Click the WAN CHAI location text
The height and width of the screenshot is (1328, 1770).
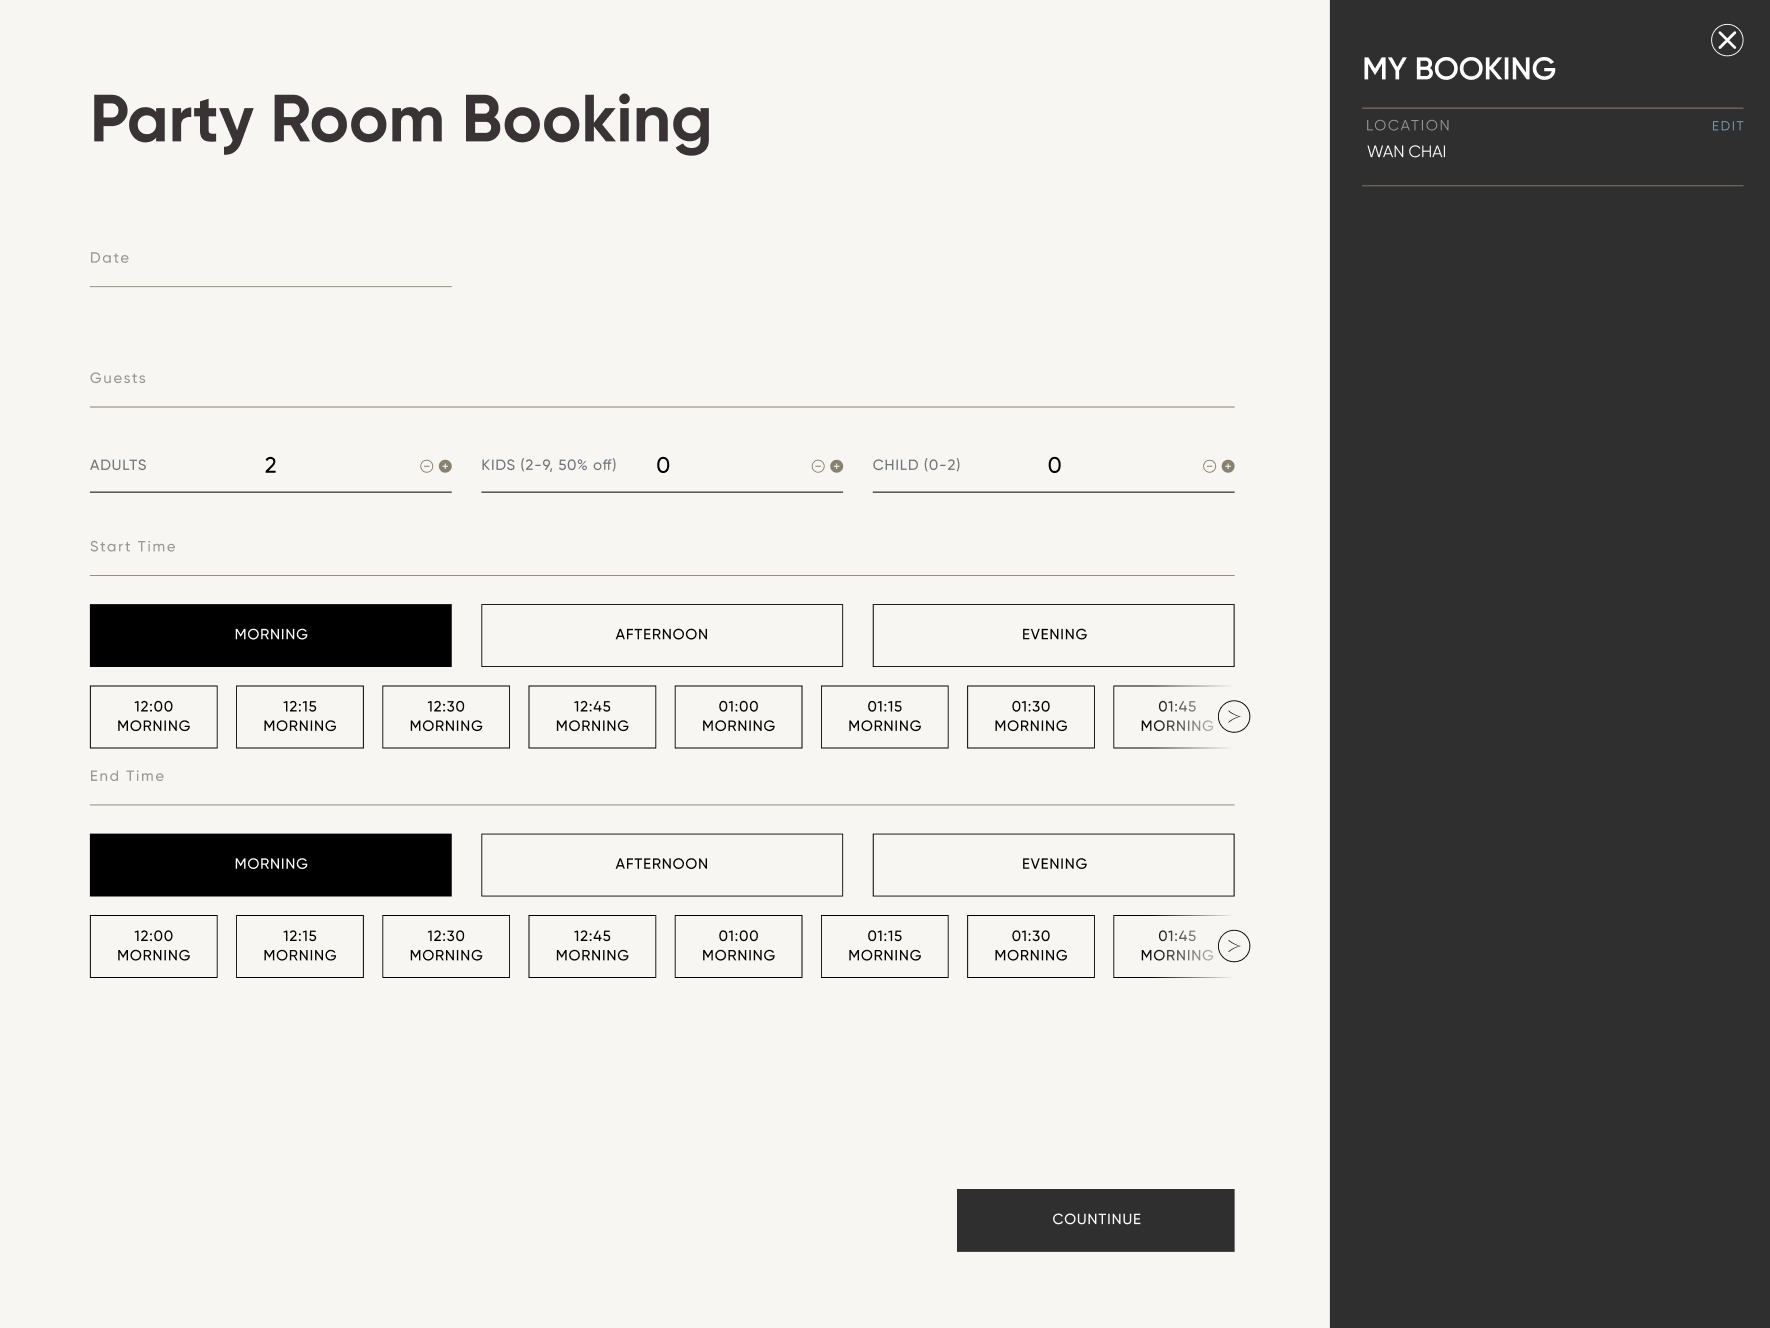(1406, 152)
